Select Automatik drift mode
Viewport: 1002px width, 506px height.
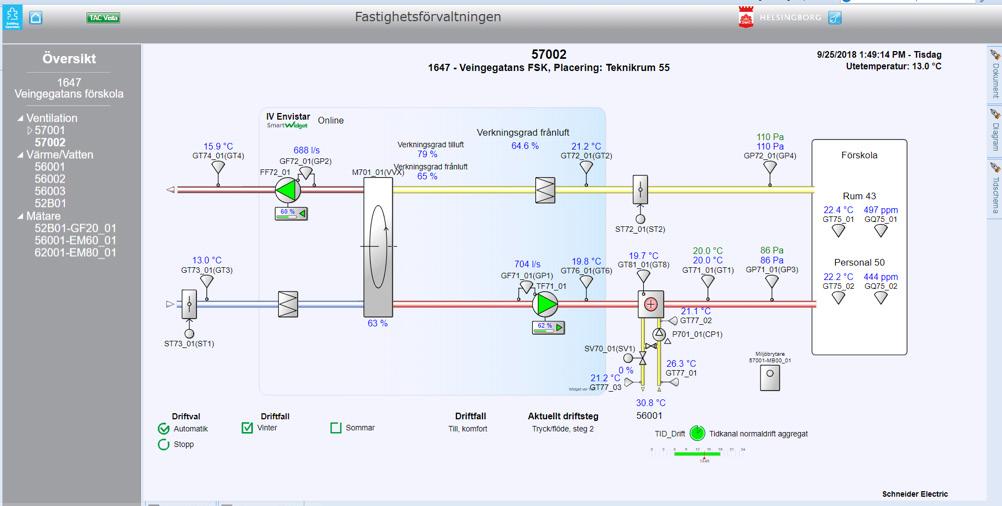164,429
